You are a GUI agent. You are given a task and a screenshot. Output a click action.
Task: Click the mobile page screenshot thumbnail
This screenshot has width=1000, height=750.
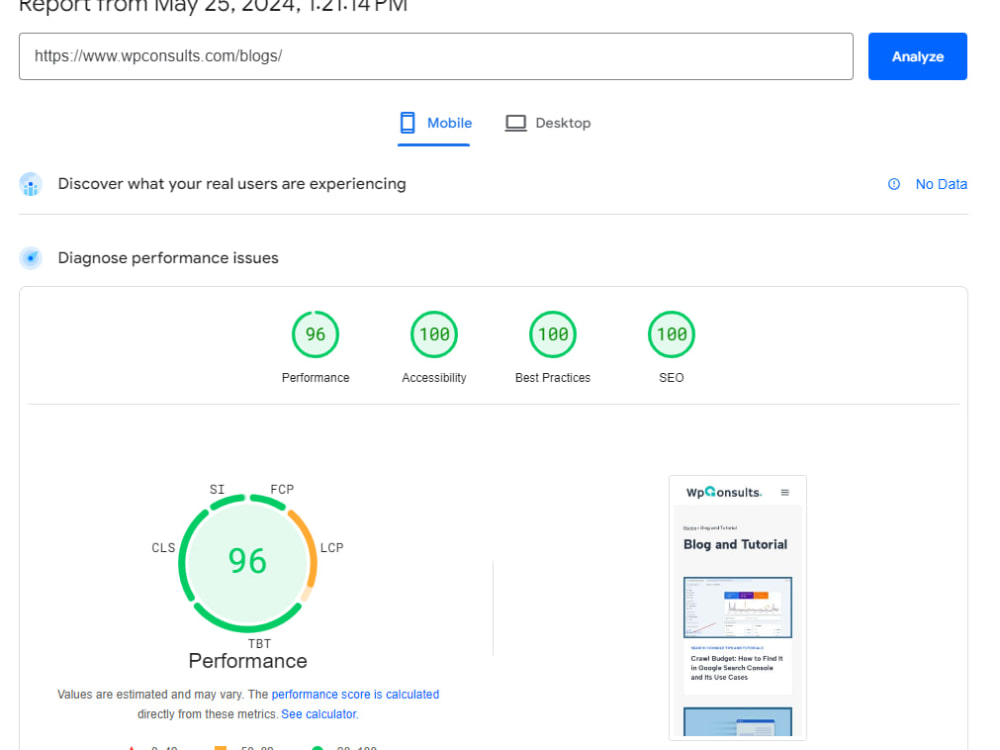(x=738, y=608)
